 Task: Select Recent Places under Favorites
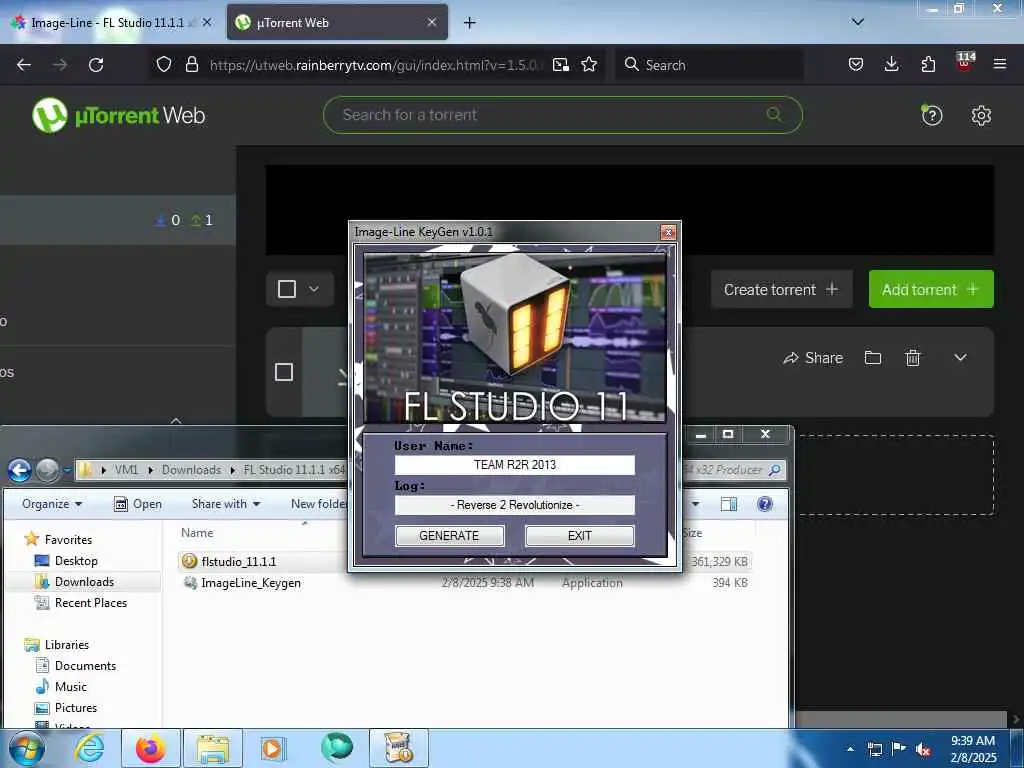[x=91, y=602]
